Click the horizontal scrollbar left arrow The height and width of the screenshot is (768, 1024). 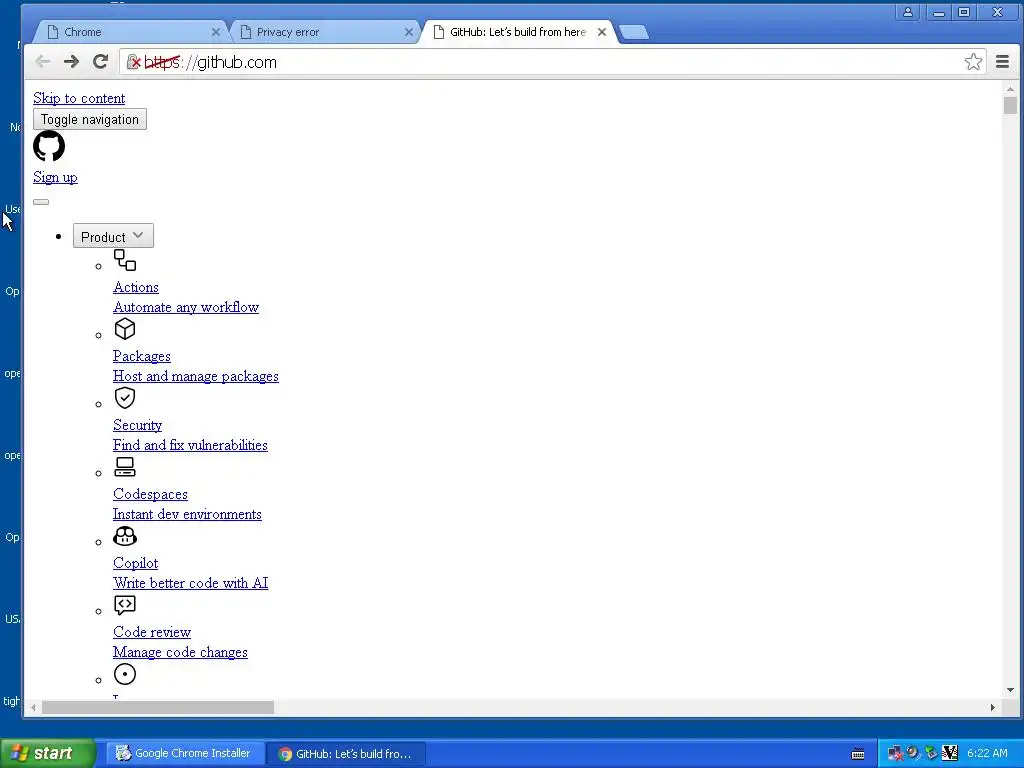click(x=33, y=707)
